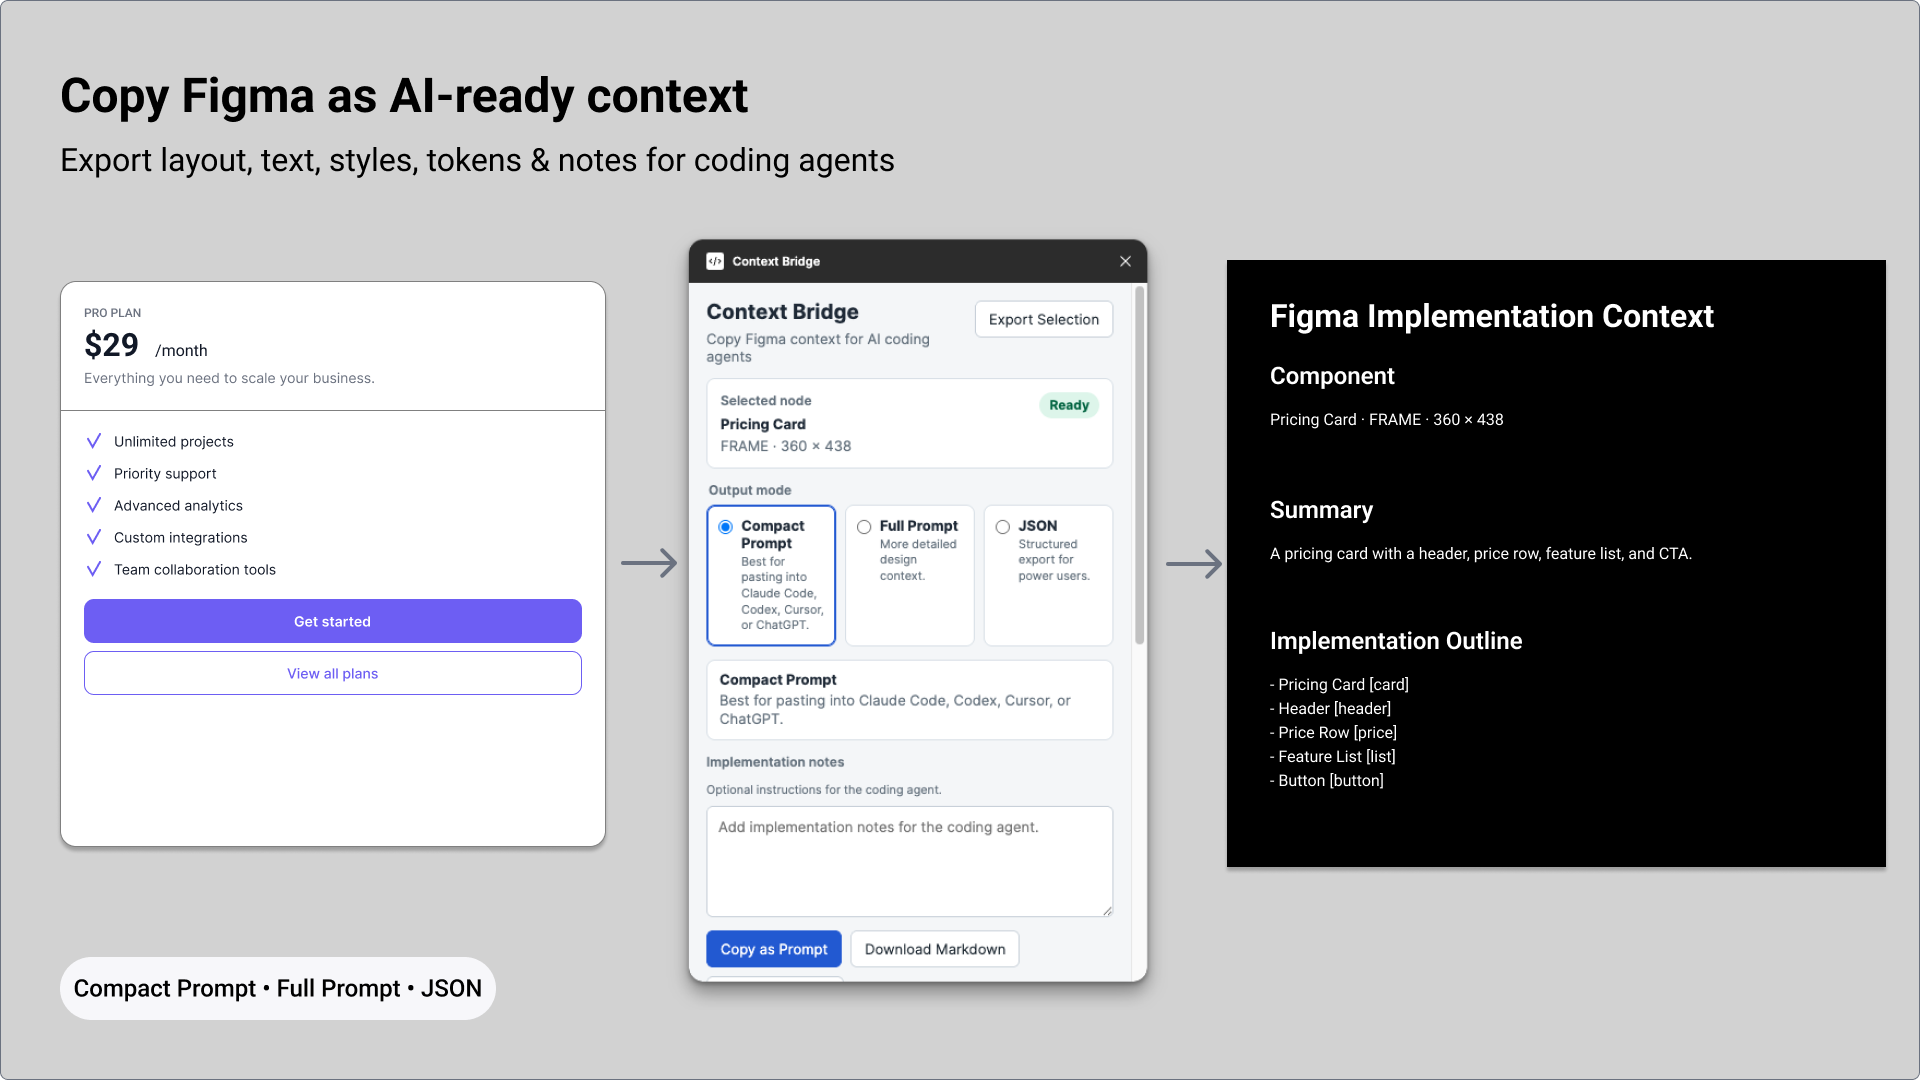Click the 'PRO PLAN' label
The height and width of the screenshot is (1080, 1920).
coord(113,313)
